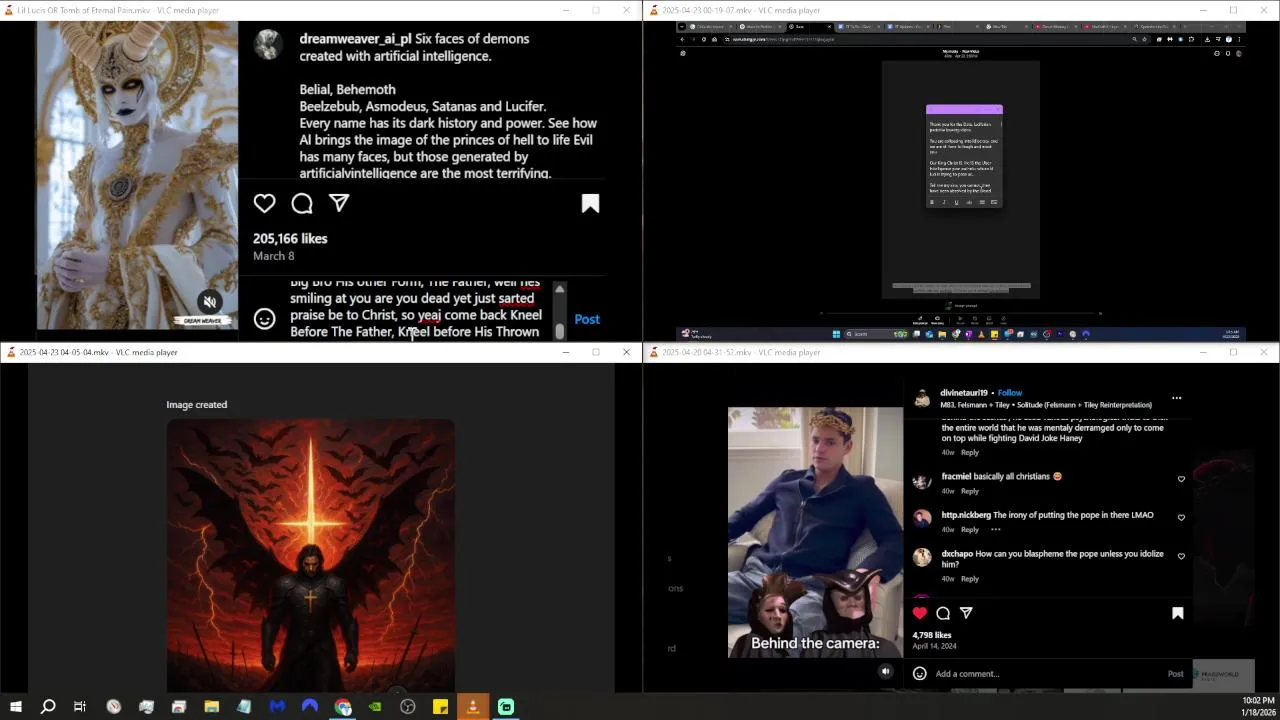Open the divinetauri19 profile name

pyautogui.click(x=964, y=393)
